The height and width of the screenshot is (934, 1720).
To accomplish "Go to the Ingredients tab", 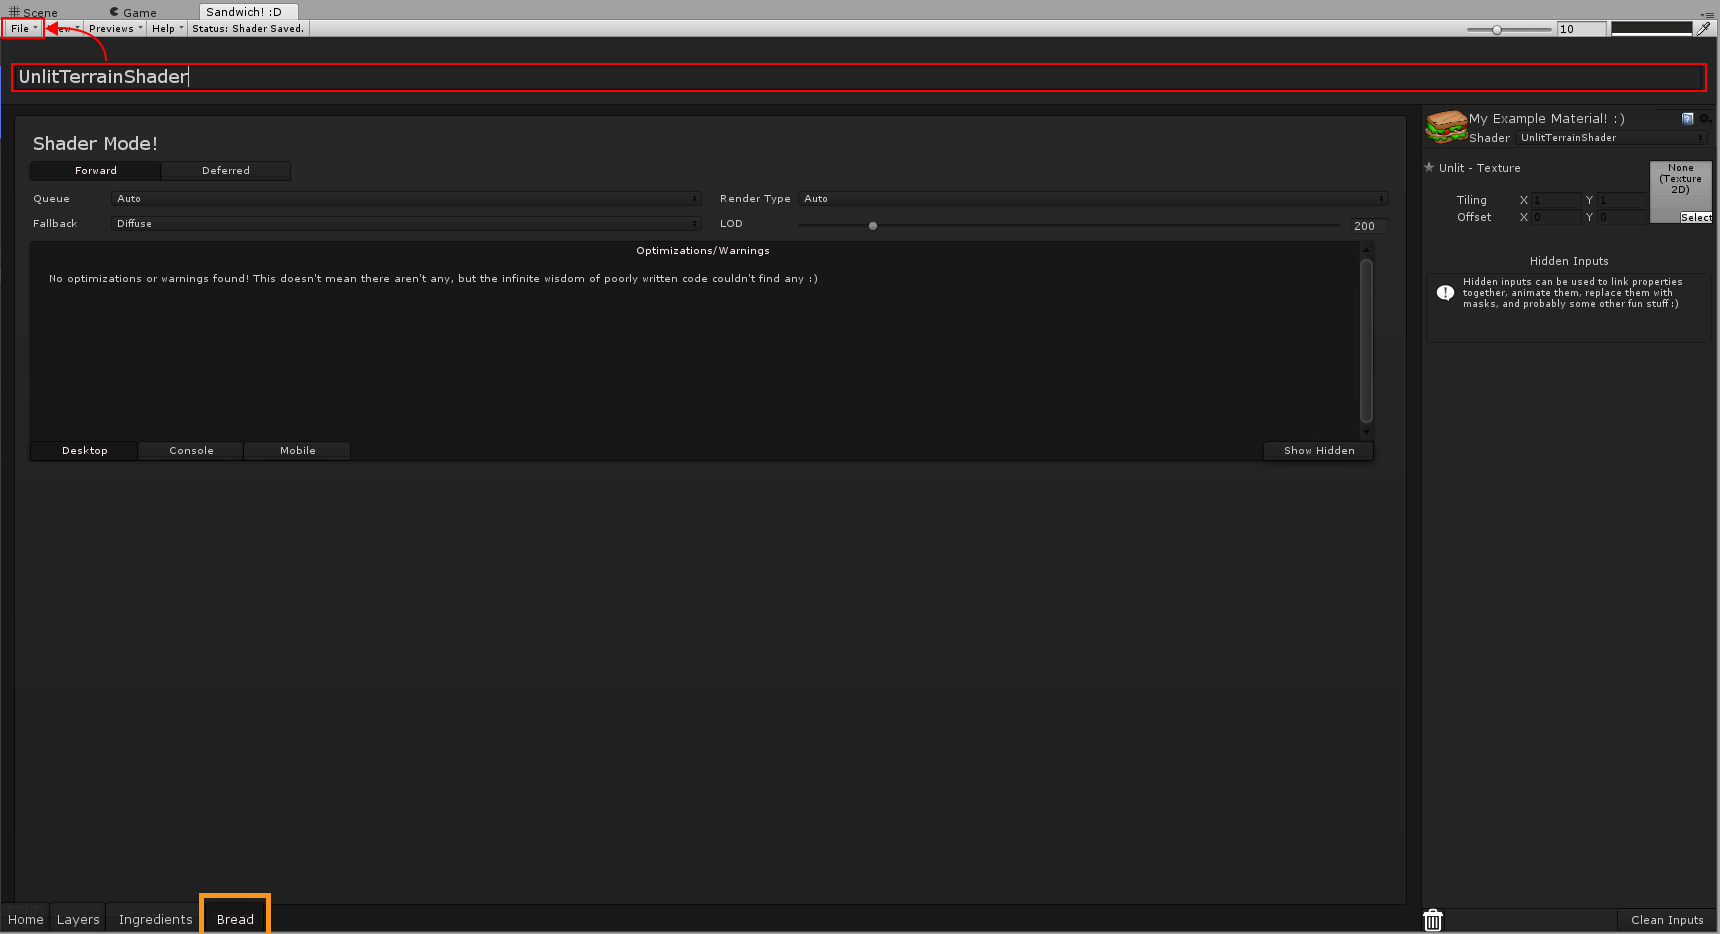I will (x=155, y=920).
